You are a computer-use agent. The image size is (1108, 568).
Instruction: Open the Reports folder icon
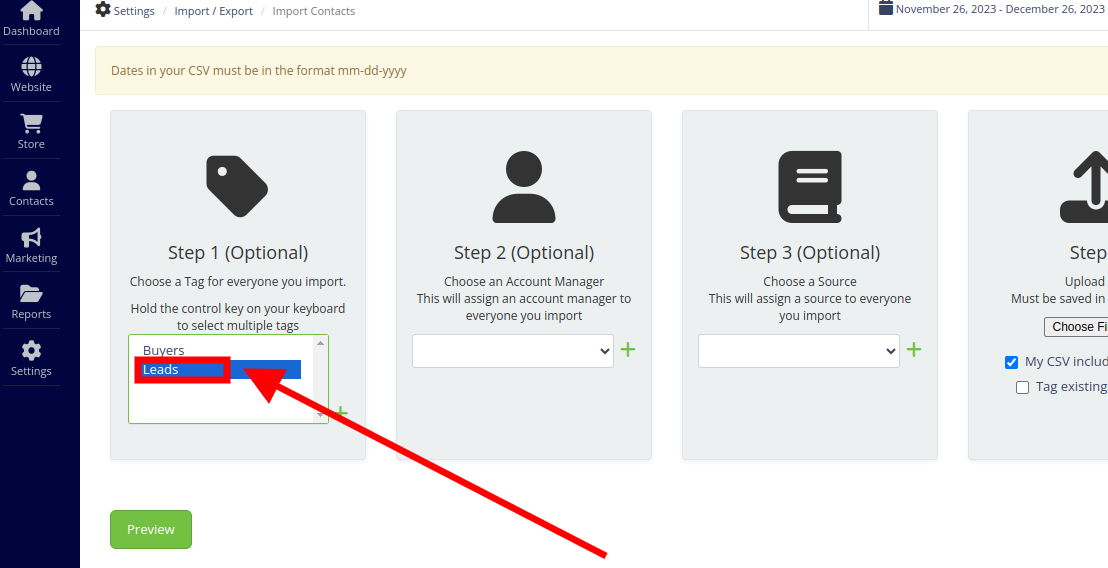(31, 293)
